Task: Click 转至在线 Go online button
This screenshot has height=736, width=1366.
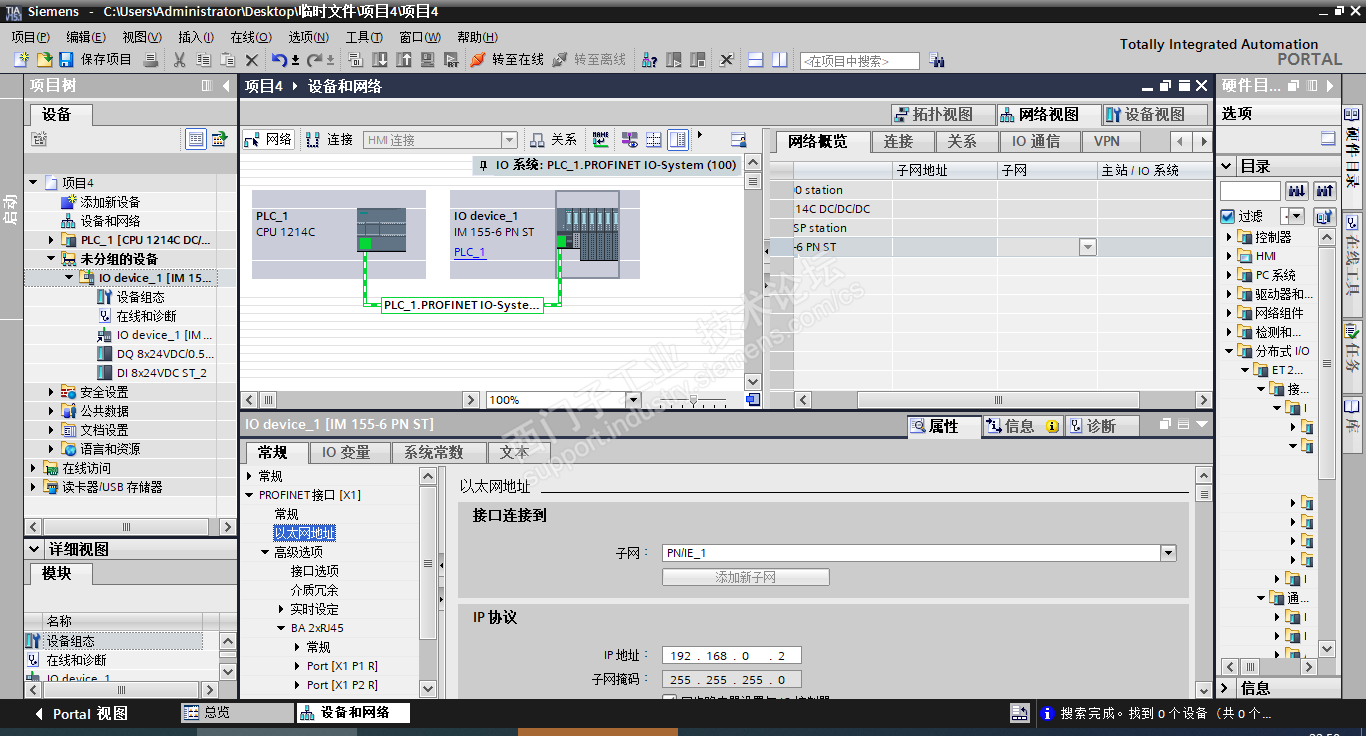Action: pyautogui.click(x=508, y=60)
